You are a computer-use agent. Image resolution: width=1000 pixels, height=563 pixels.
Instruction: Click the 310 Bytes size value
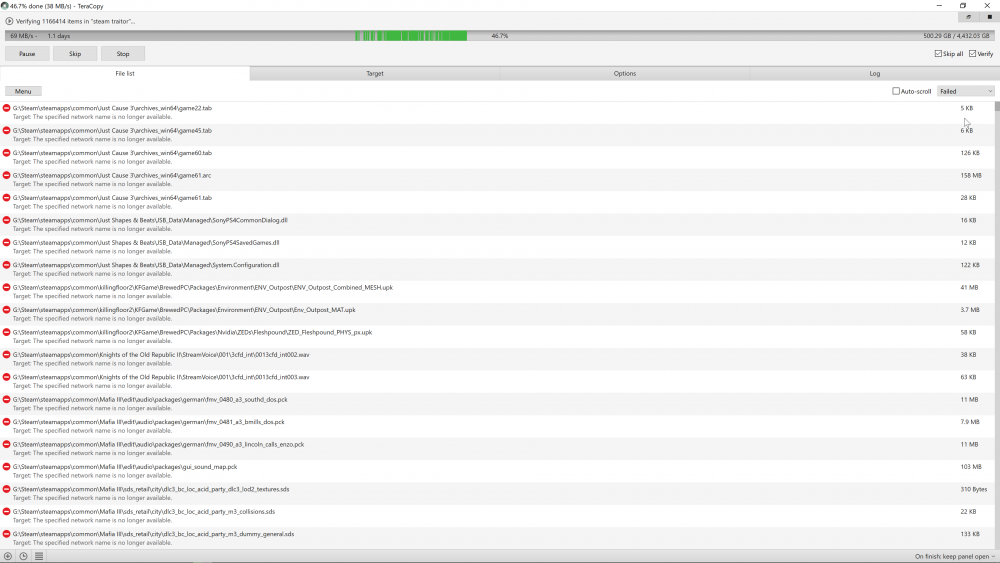[x=974, y=489]
